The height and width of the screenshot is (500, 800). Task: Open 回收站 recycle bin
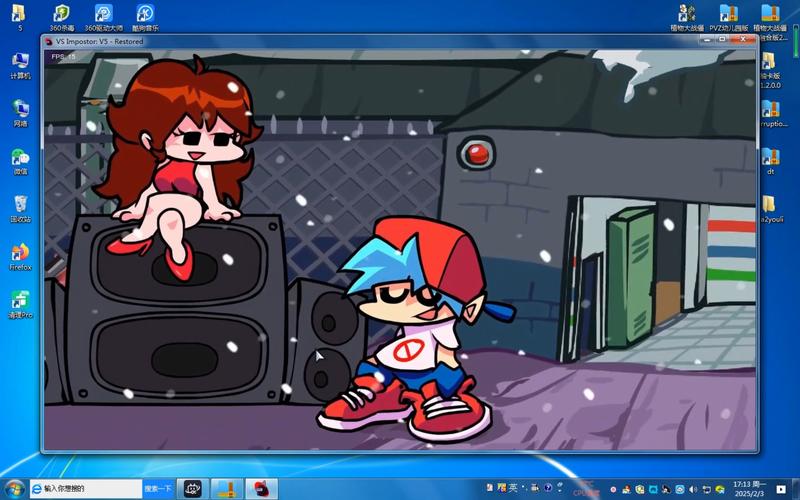(20, 209)
